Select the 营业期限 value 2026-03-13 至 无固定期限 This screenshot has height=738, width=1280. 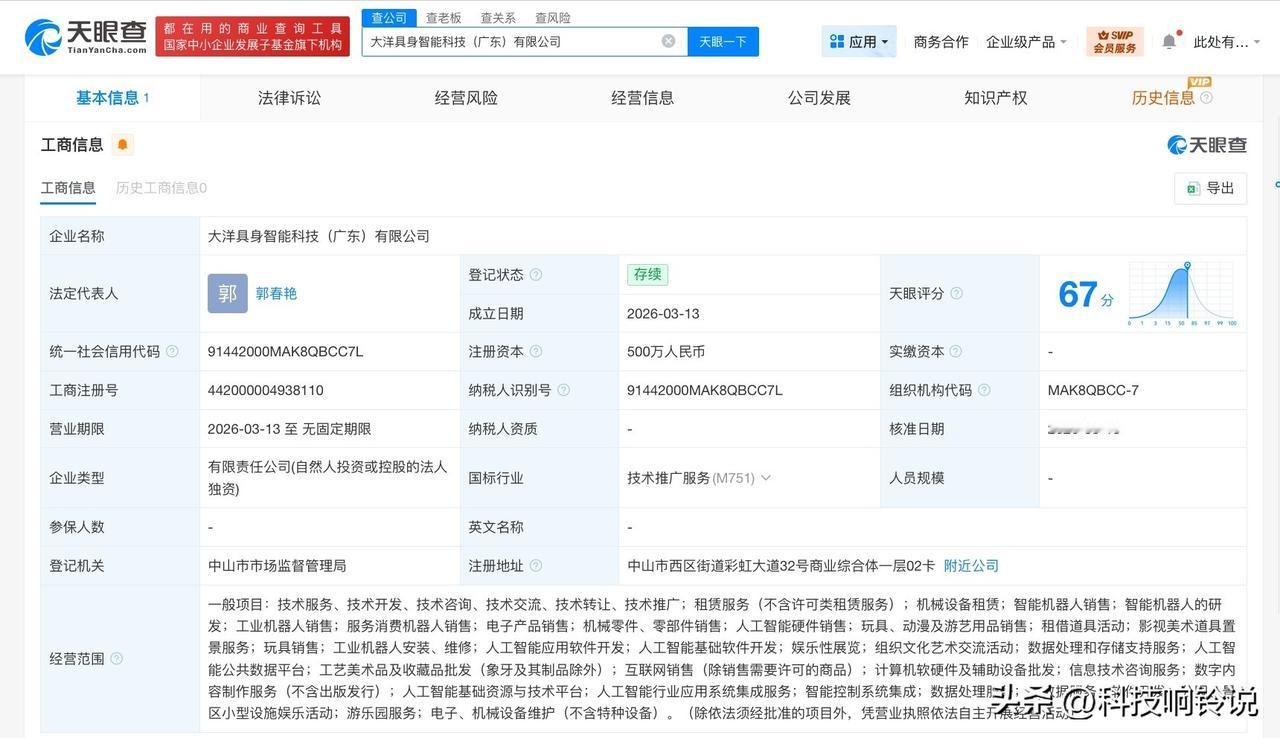coord(290,429)
